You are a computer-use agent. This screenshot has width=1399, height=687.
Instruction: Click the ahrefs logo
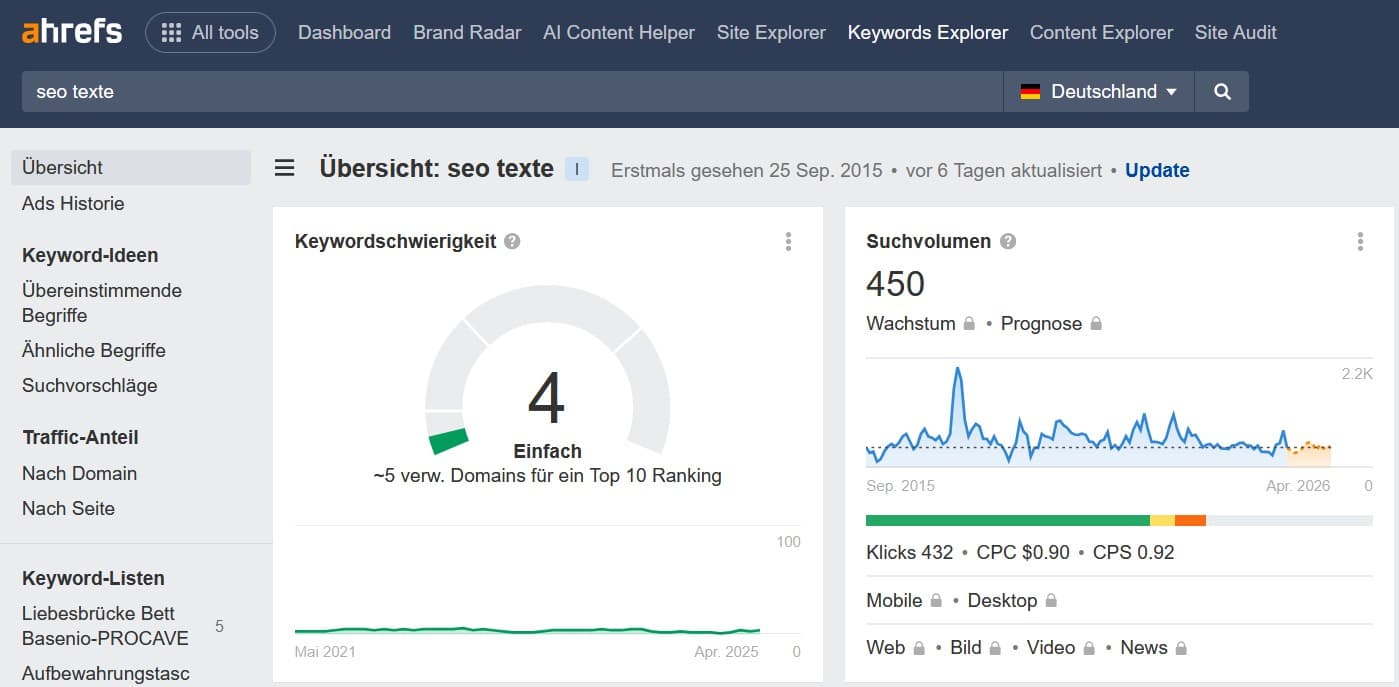click(x=72, y=32)
